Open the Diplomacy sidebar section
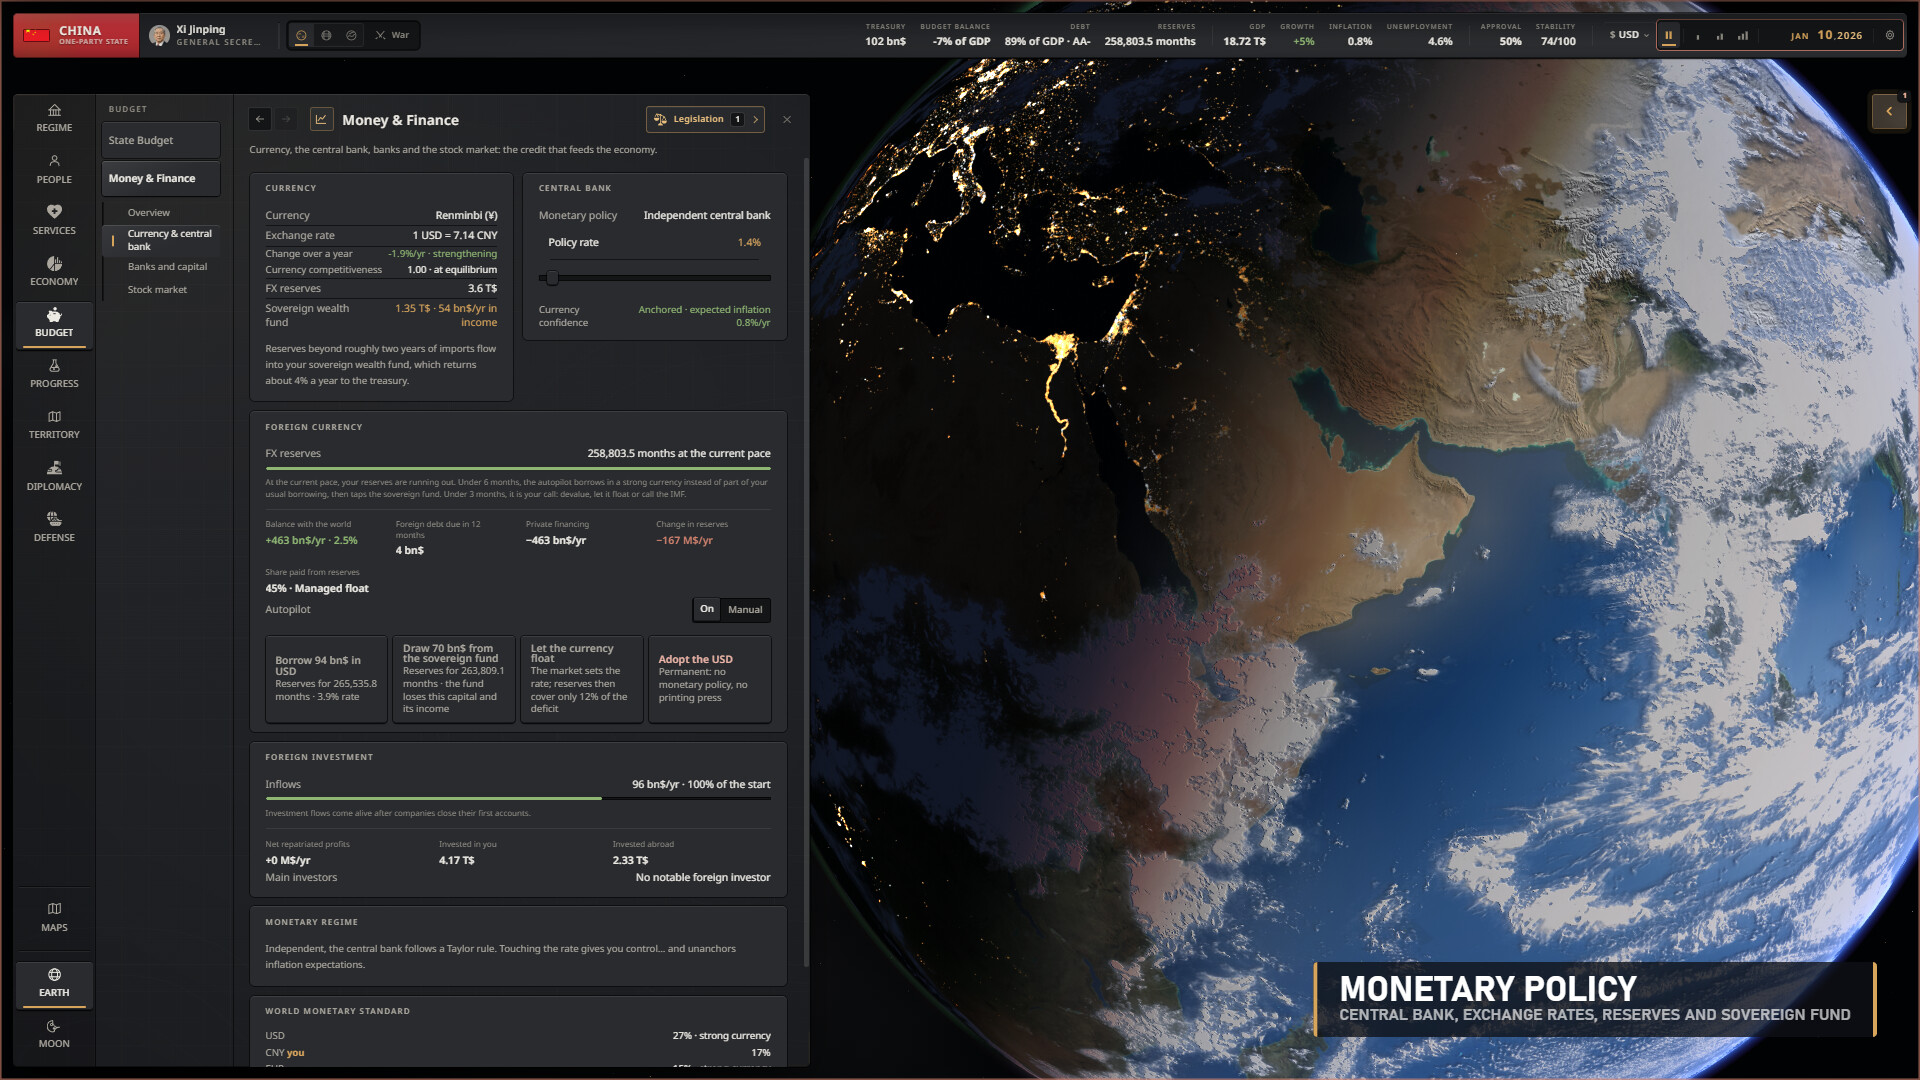 tap(54, 476)
